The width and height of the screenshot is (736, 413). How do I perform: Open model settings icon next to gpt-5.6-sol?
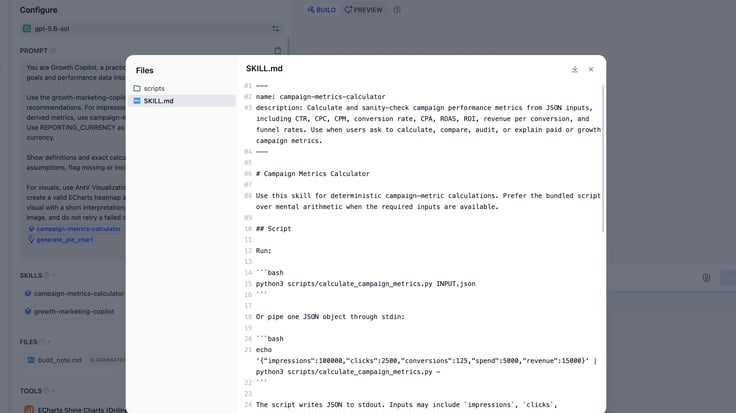(x=276, y=29)
